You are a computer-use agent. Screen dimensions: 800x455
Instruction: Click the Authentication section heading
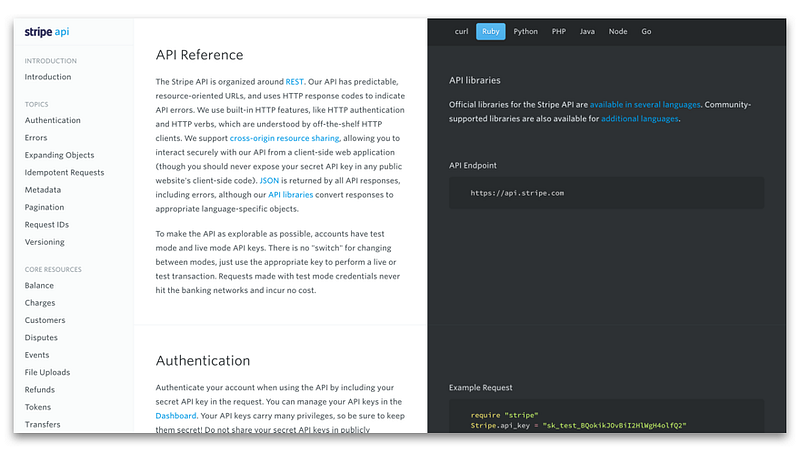(x=203, y=361)
